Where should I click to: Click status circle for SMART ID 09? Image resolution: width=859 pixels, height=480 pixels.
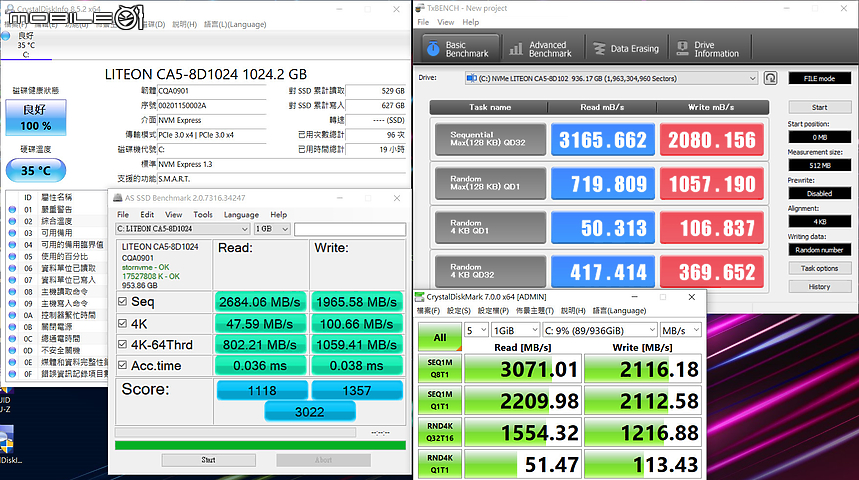(12, 304)
